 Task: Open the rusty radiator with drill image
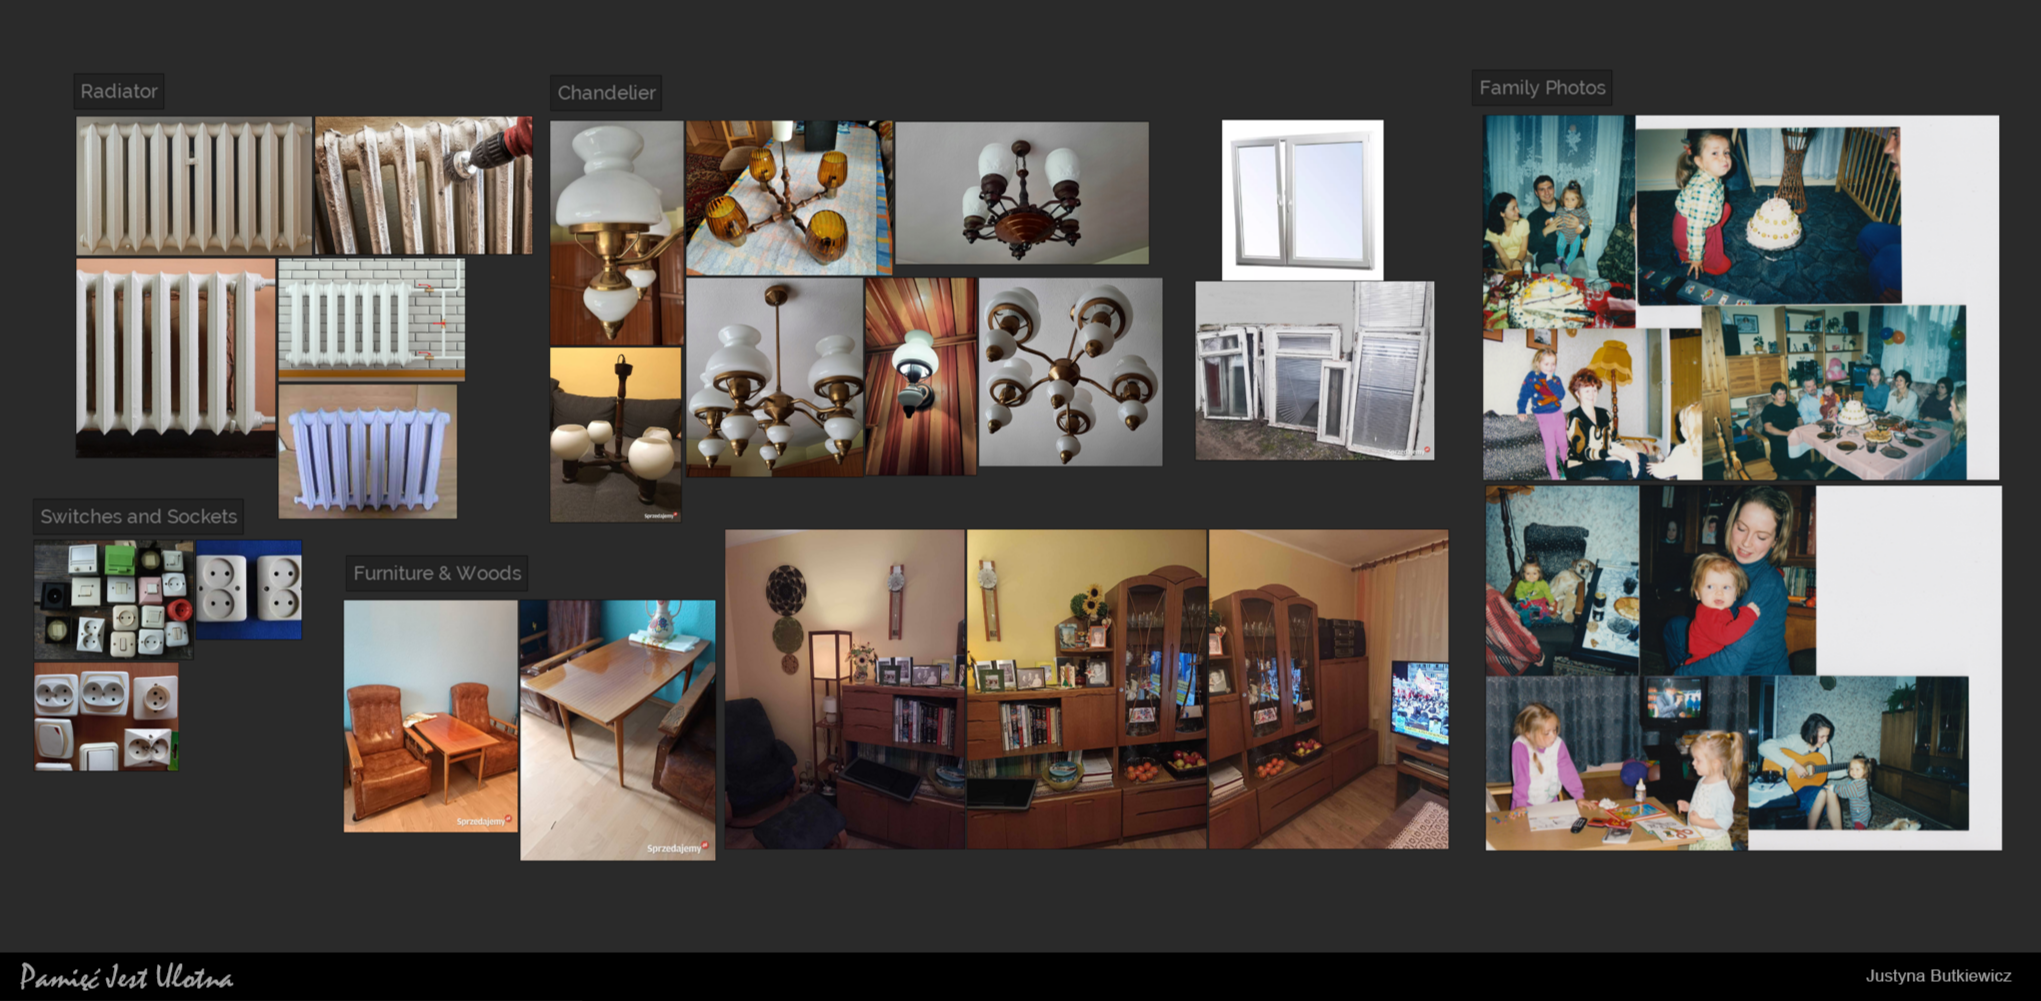coord(424,185)
